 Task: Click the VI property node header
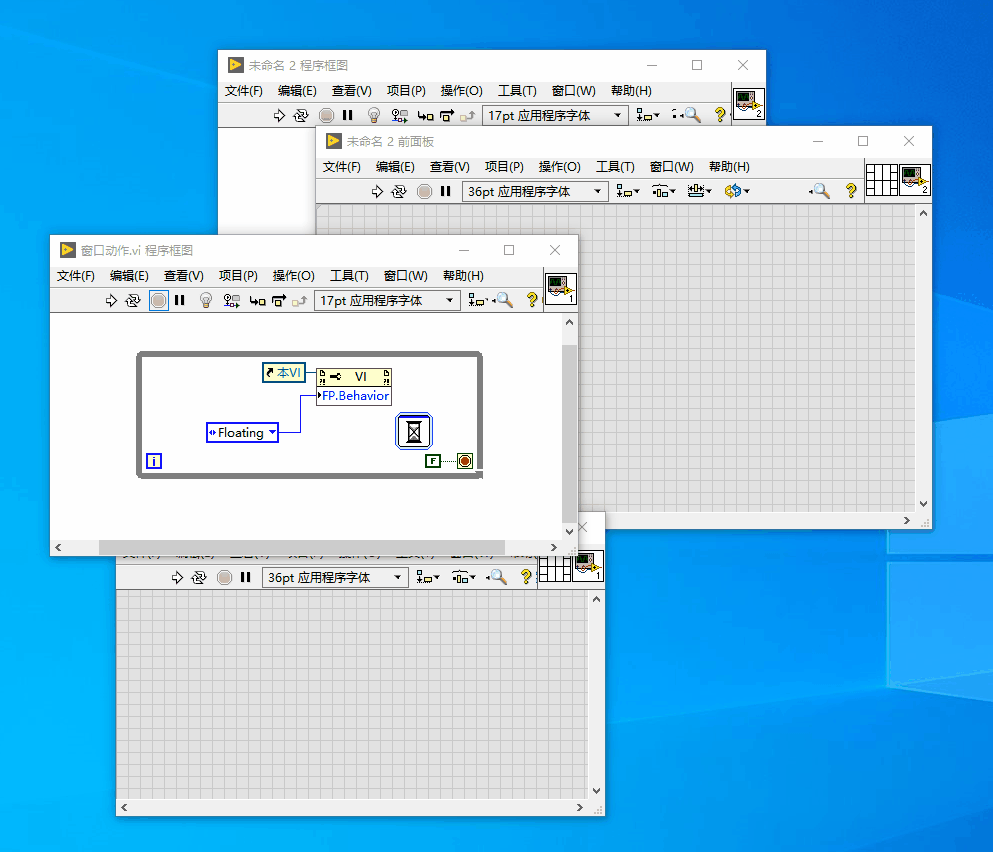coord(354,377)
